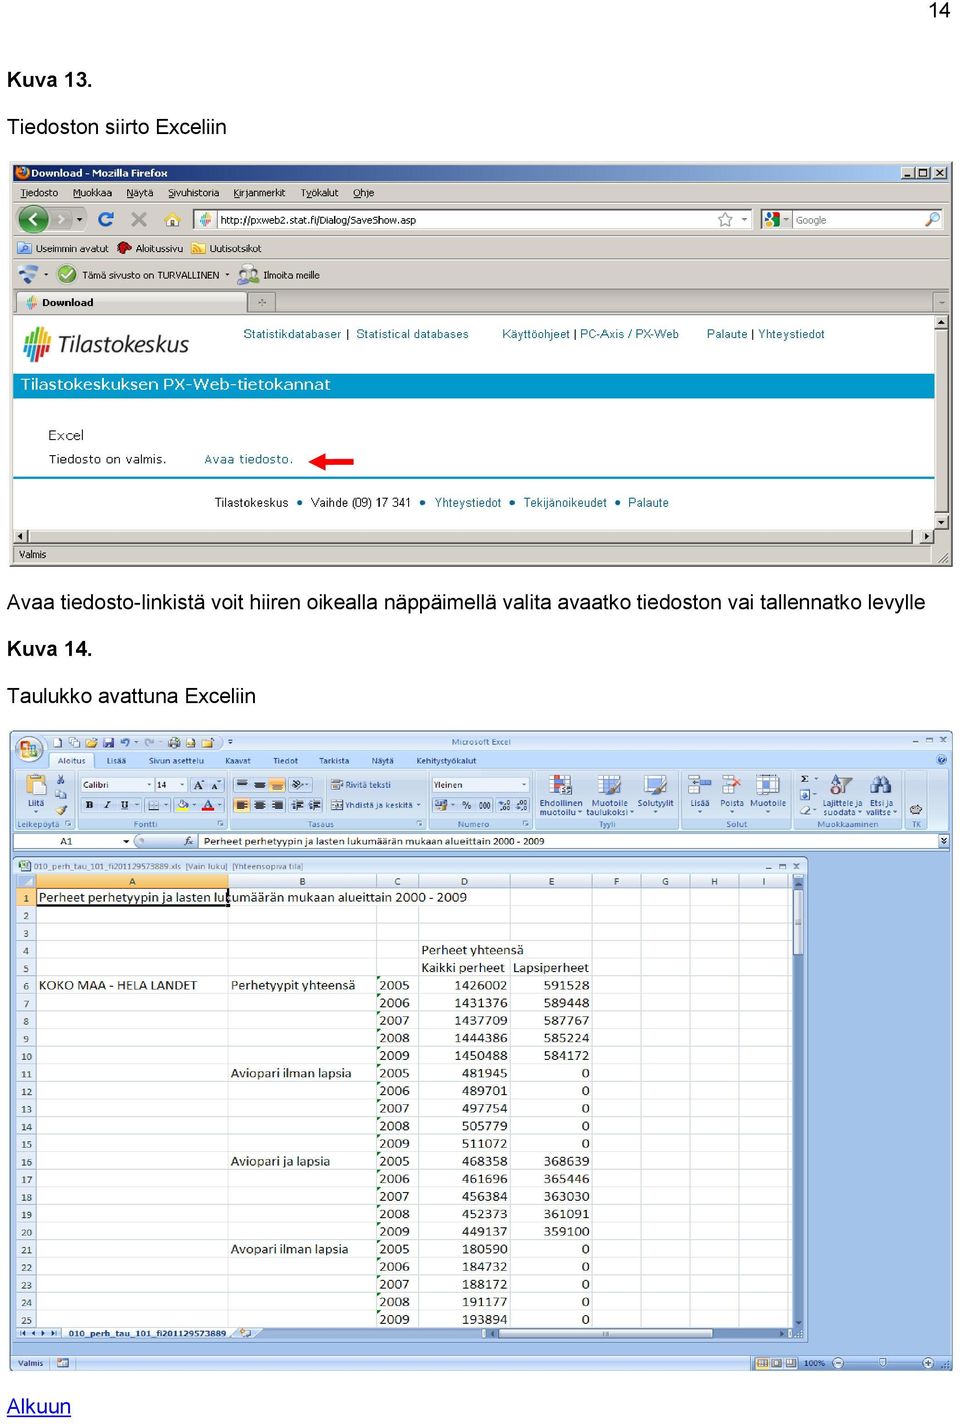Viewport: 960px width, 1424px height.
Task: Toggle percent style on the cell
Action: (x=466, y=805)
